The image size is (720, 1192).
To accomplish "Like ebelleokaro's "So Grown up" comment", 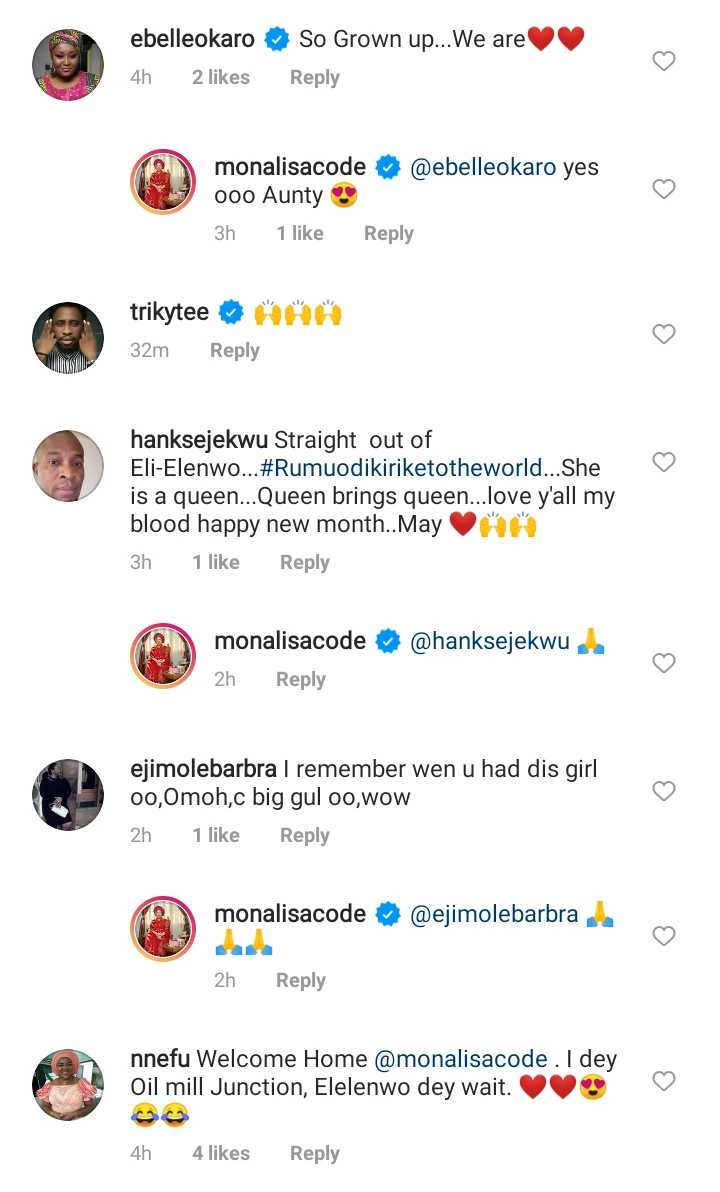I will (x=664, y=61).
